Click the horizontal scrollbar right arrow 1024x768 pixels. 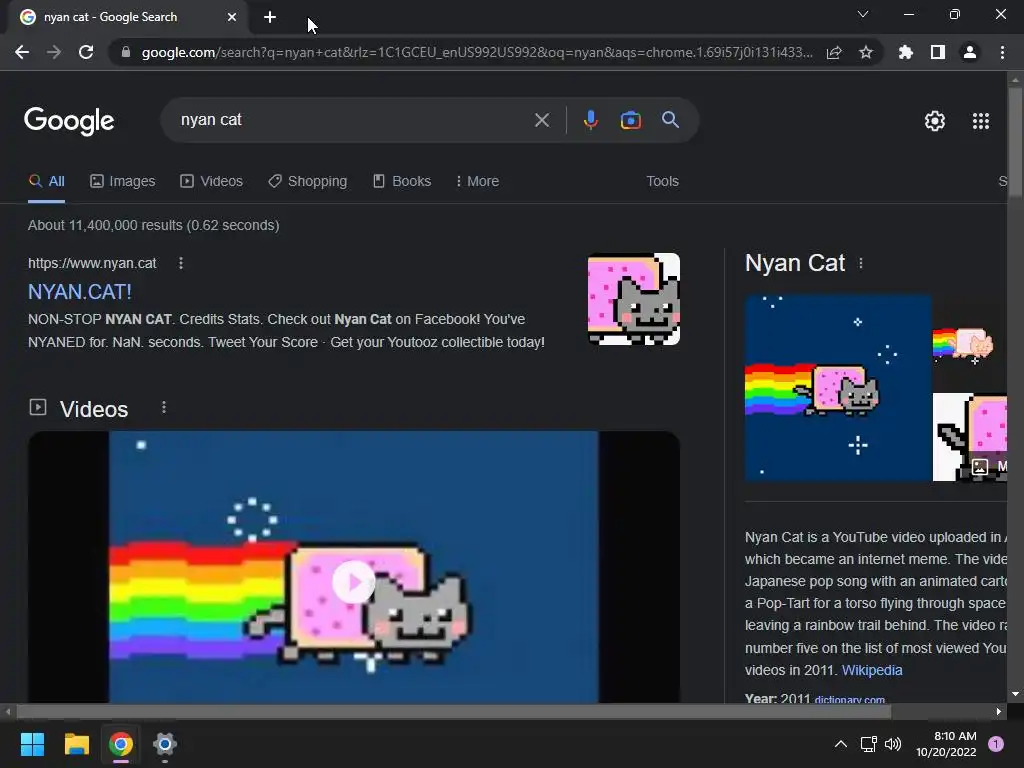999,712
